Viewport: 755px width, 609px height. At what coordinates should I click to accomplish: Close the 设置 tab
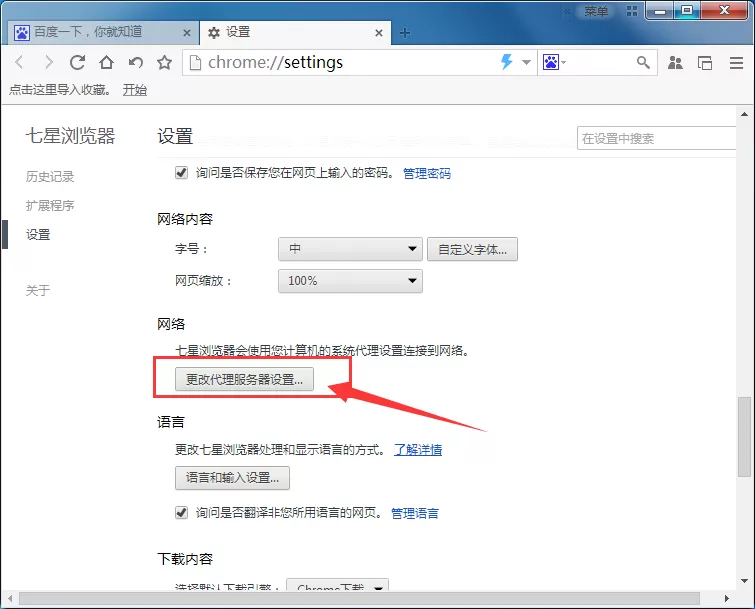click(x=379, y=33)
